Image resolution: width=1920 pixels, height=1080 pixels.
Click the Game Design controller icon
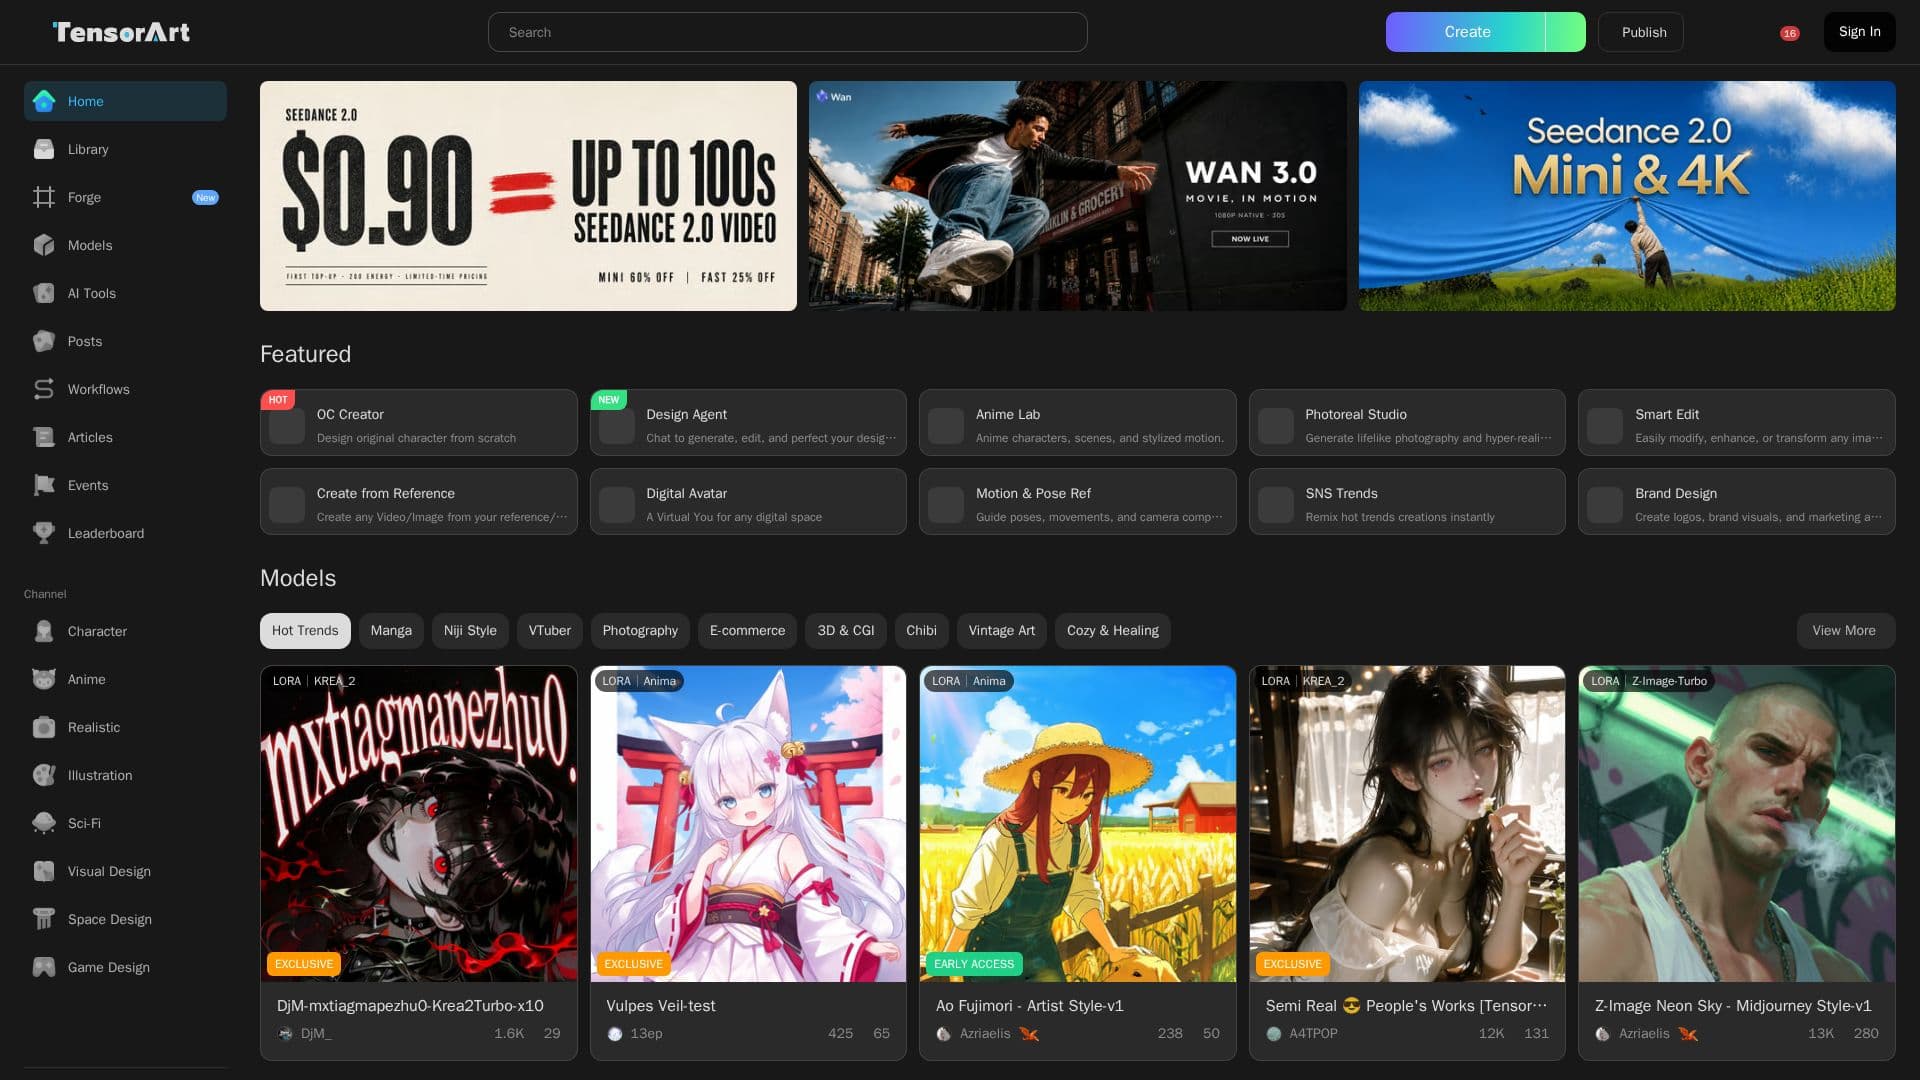[x=44, y=967]
